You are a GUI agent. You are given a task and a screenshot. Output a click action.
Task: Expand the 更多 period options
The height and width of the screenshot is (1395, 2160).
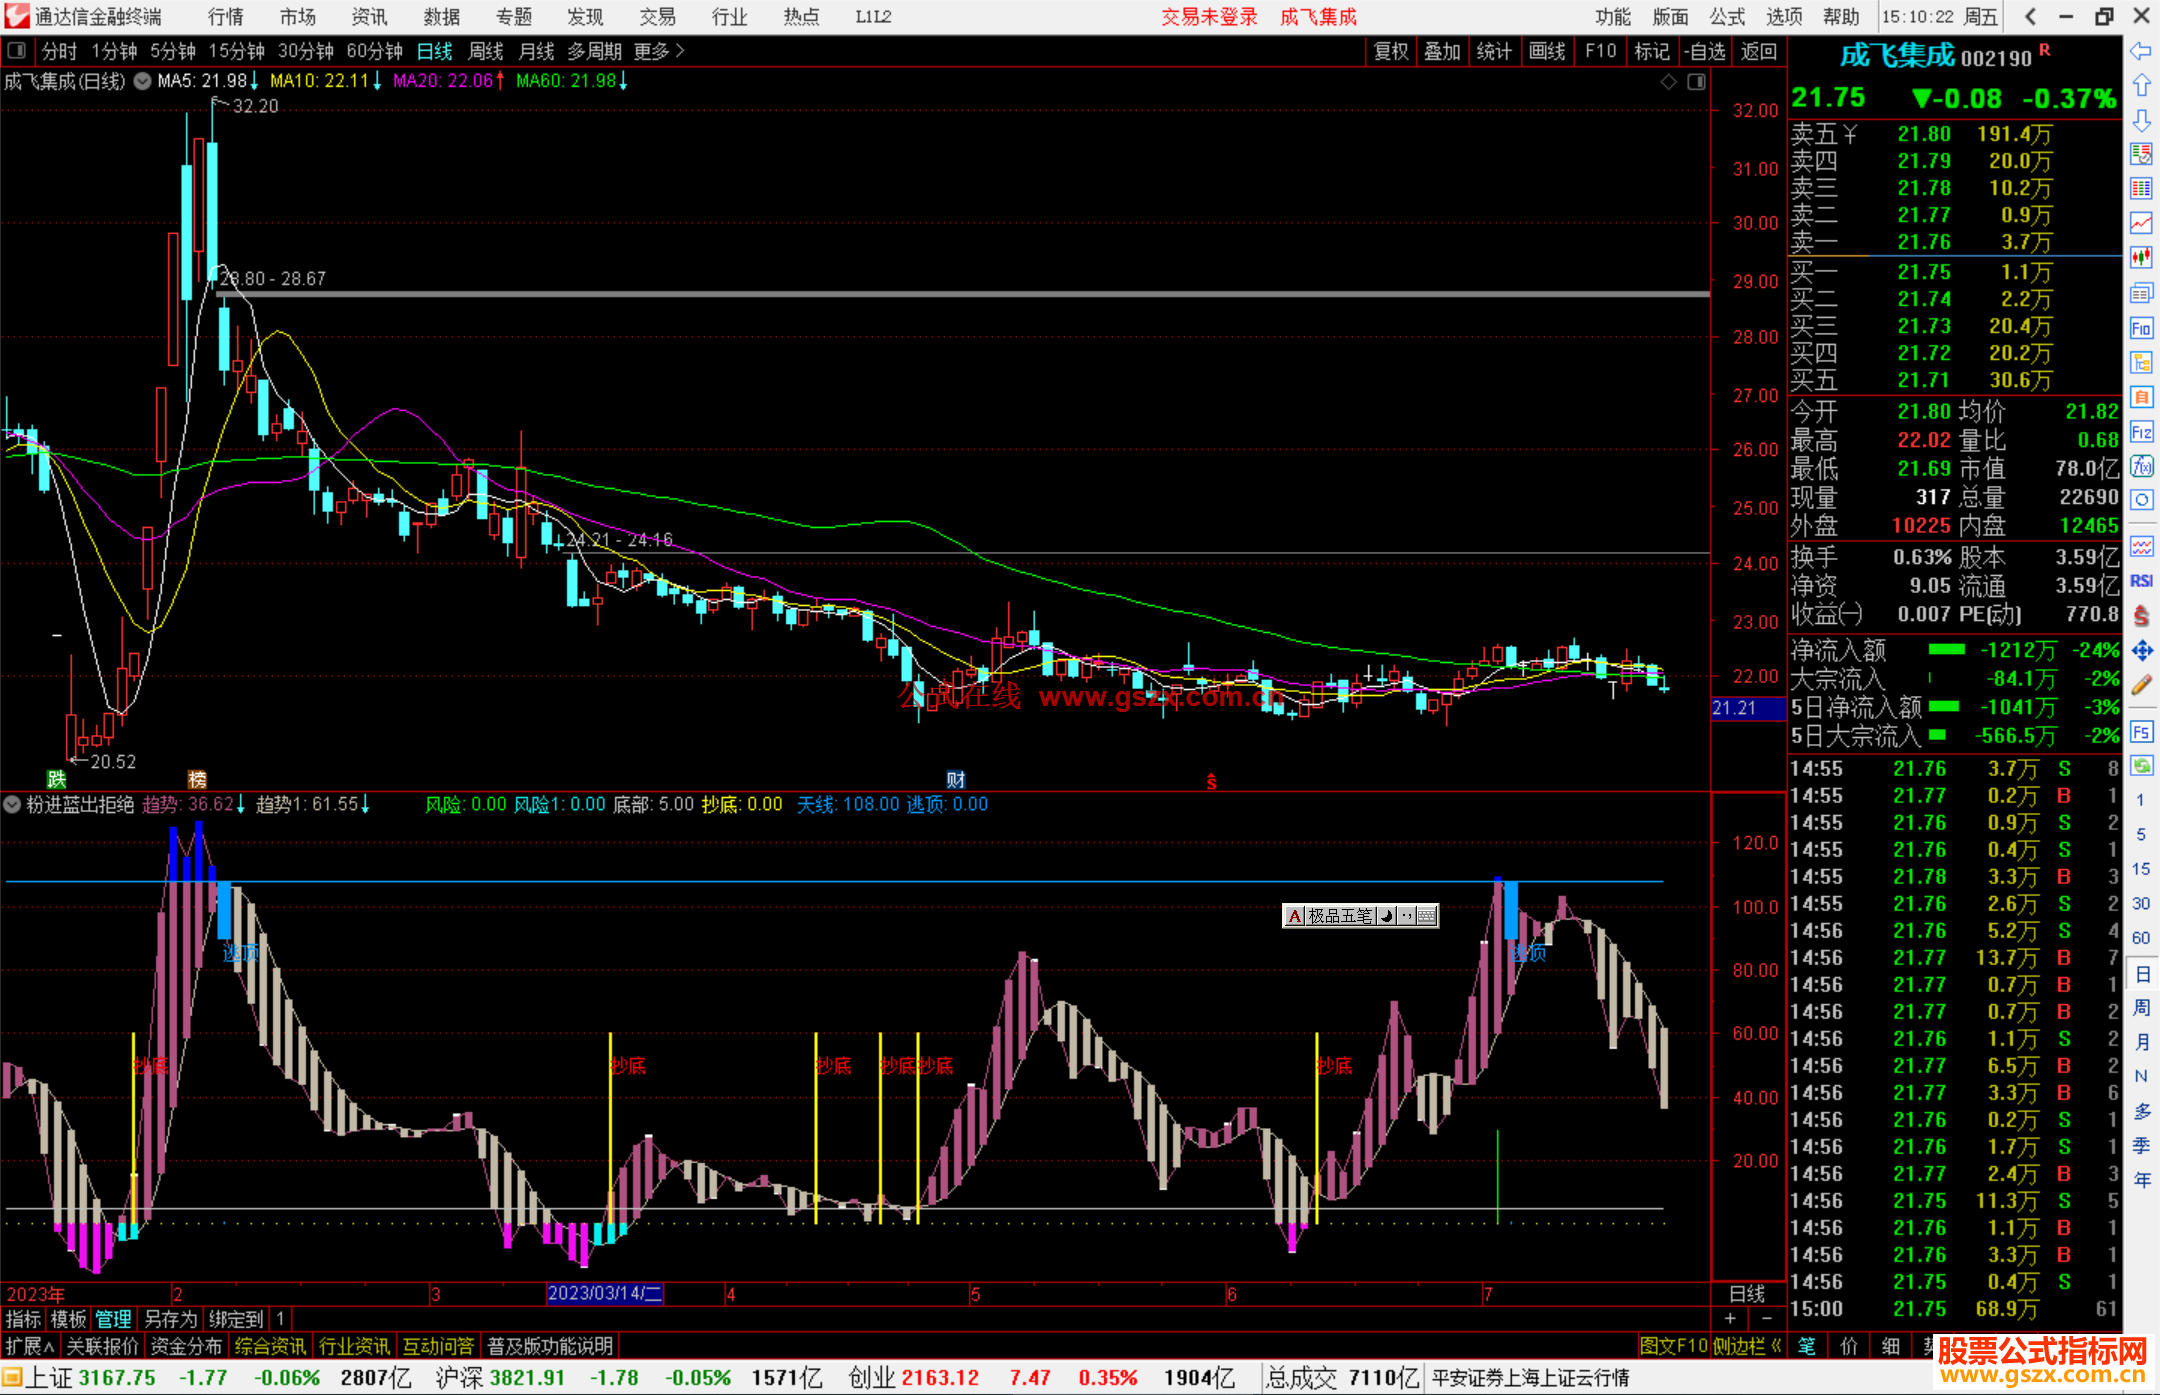point(659,51)
